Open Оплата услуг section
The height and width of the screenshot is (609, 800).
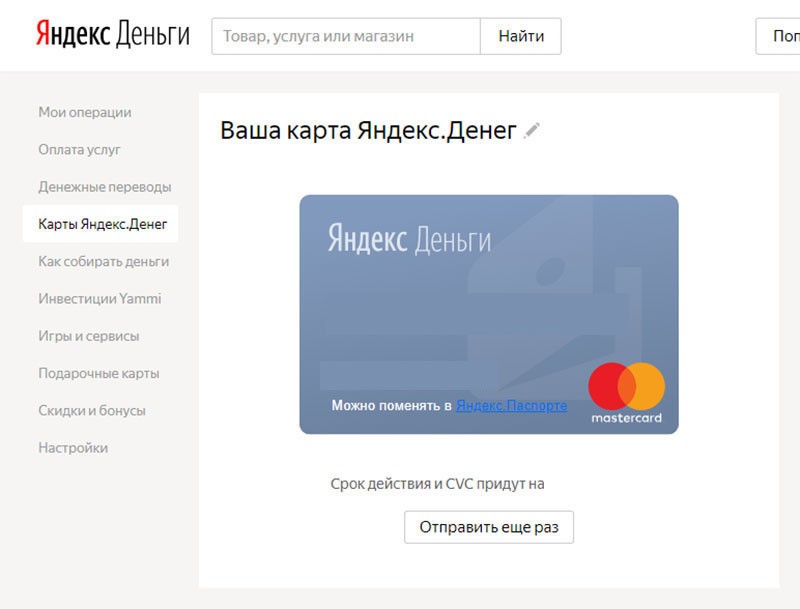(x=79, y=149)
